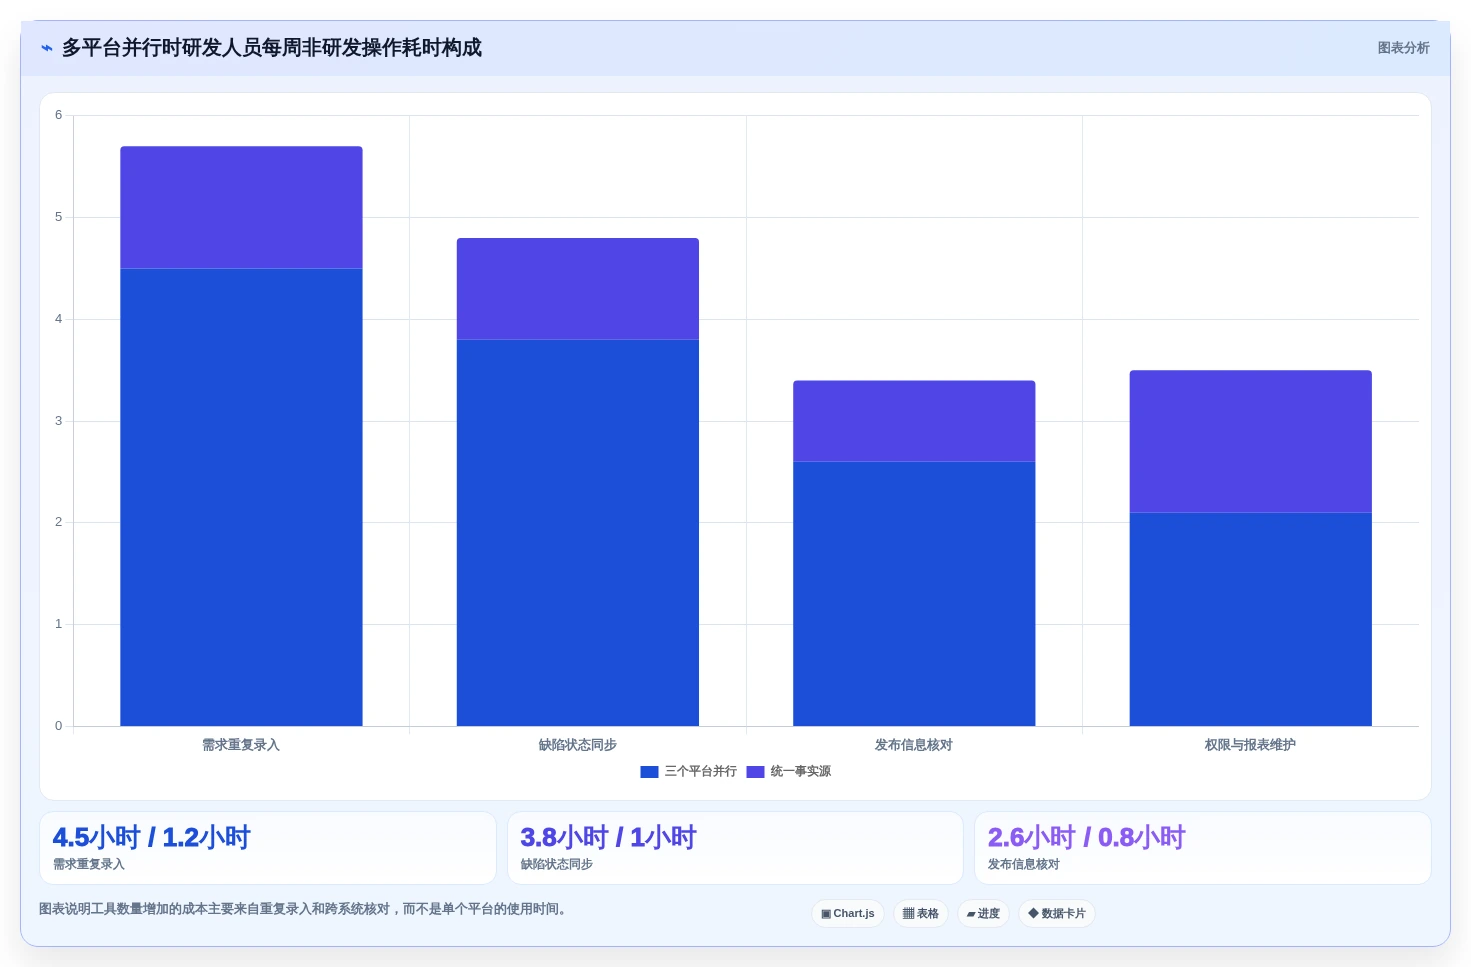The image size is (1471, 967).
Task: Click the chart title 多平台并行时研发人员每周非研发操作耗时构成
Action: (x=272, y=48)
